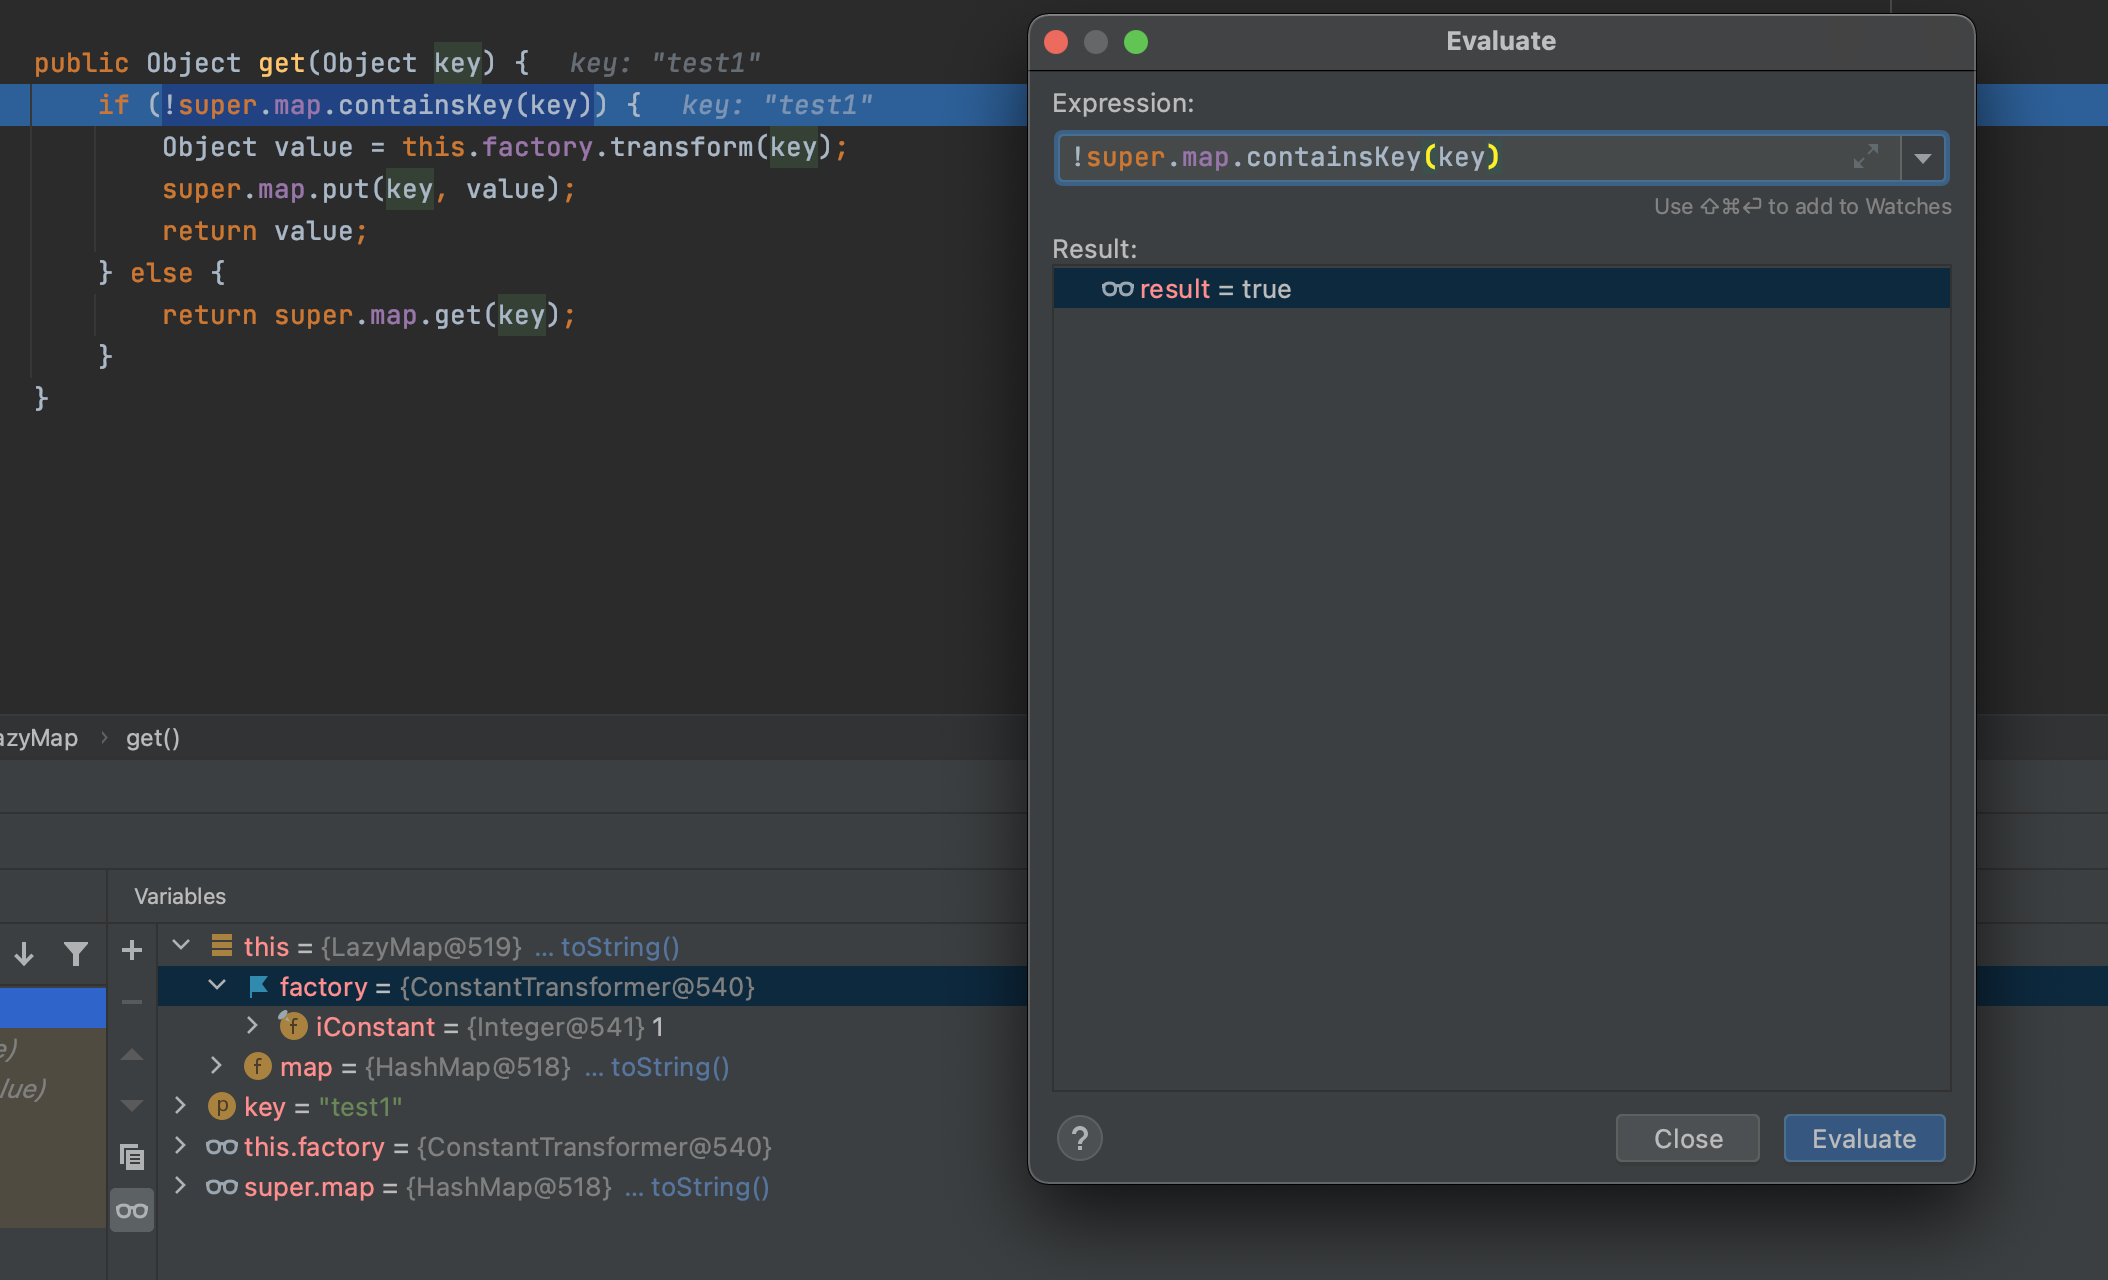Expand the map HashMap@518 field node
Viewport: 2108px width, 1280px height.
tap(217, 1065)
